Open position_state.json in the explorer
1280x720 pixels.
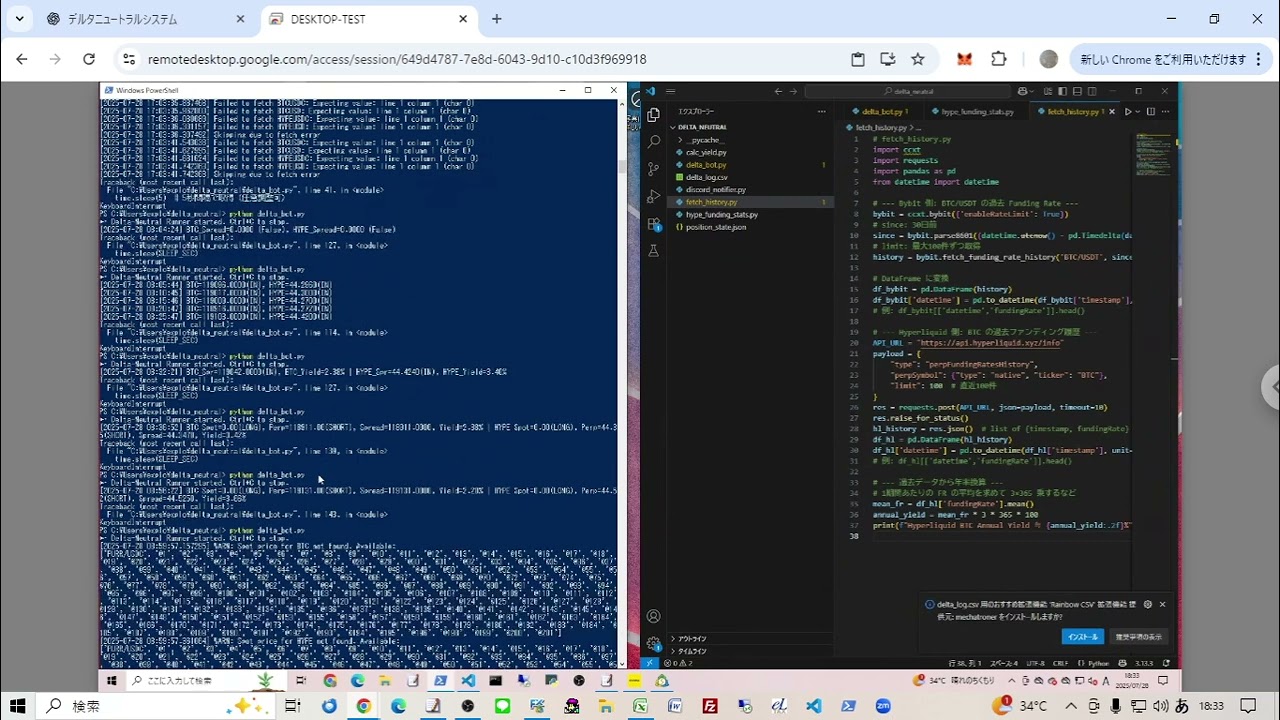715,227
